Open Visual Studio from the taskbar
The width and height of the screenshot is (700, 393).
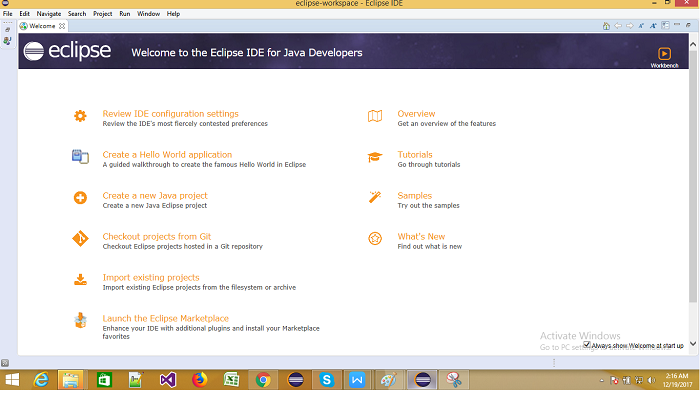[x=168, y=380]
